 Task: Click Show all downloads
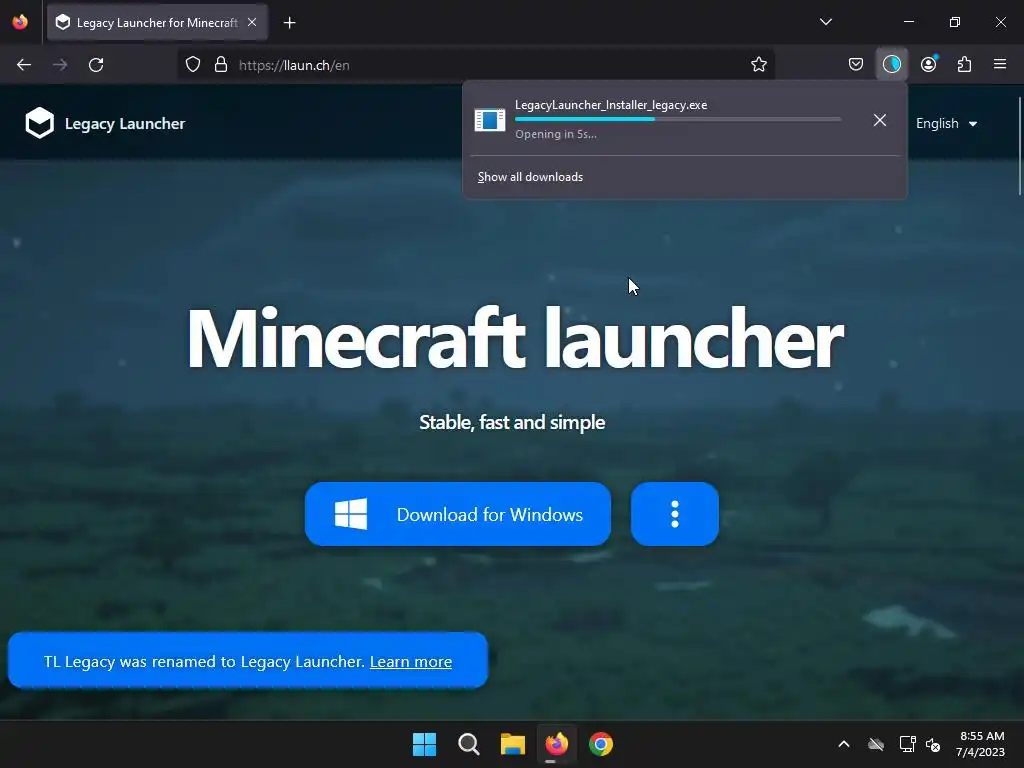(530, 177)
